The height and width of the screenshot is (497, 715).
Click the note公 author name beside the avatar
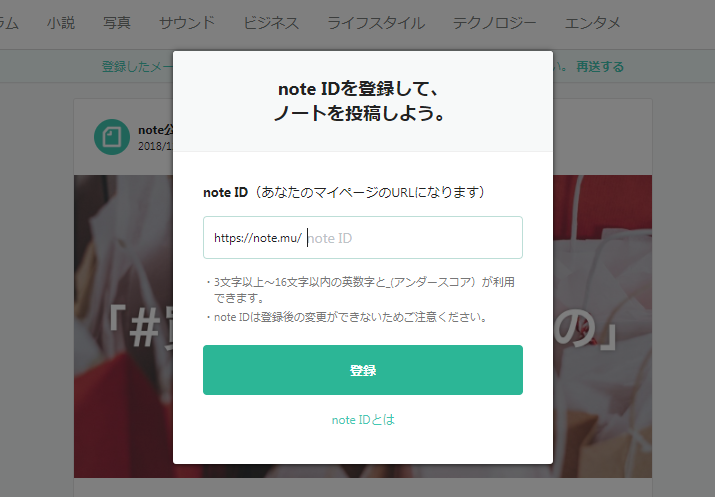click(155, 130)
